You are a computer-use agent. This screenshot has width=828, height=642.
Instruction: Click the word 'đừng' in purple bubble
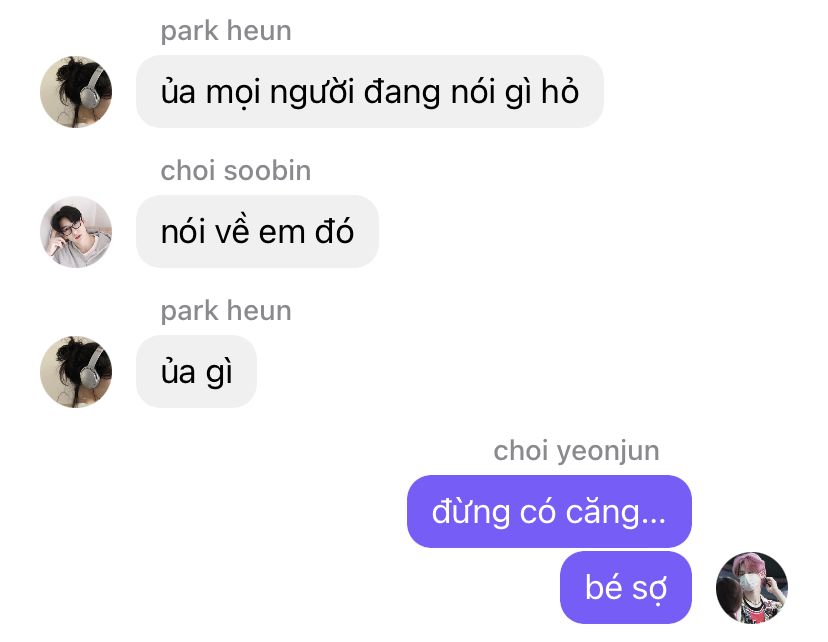[x=471, y=512]
